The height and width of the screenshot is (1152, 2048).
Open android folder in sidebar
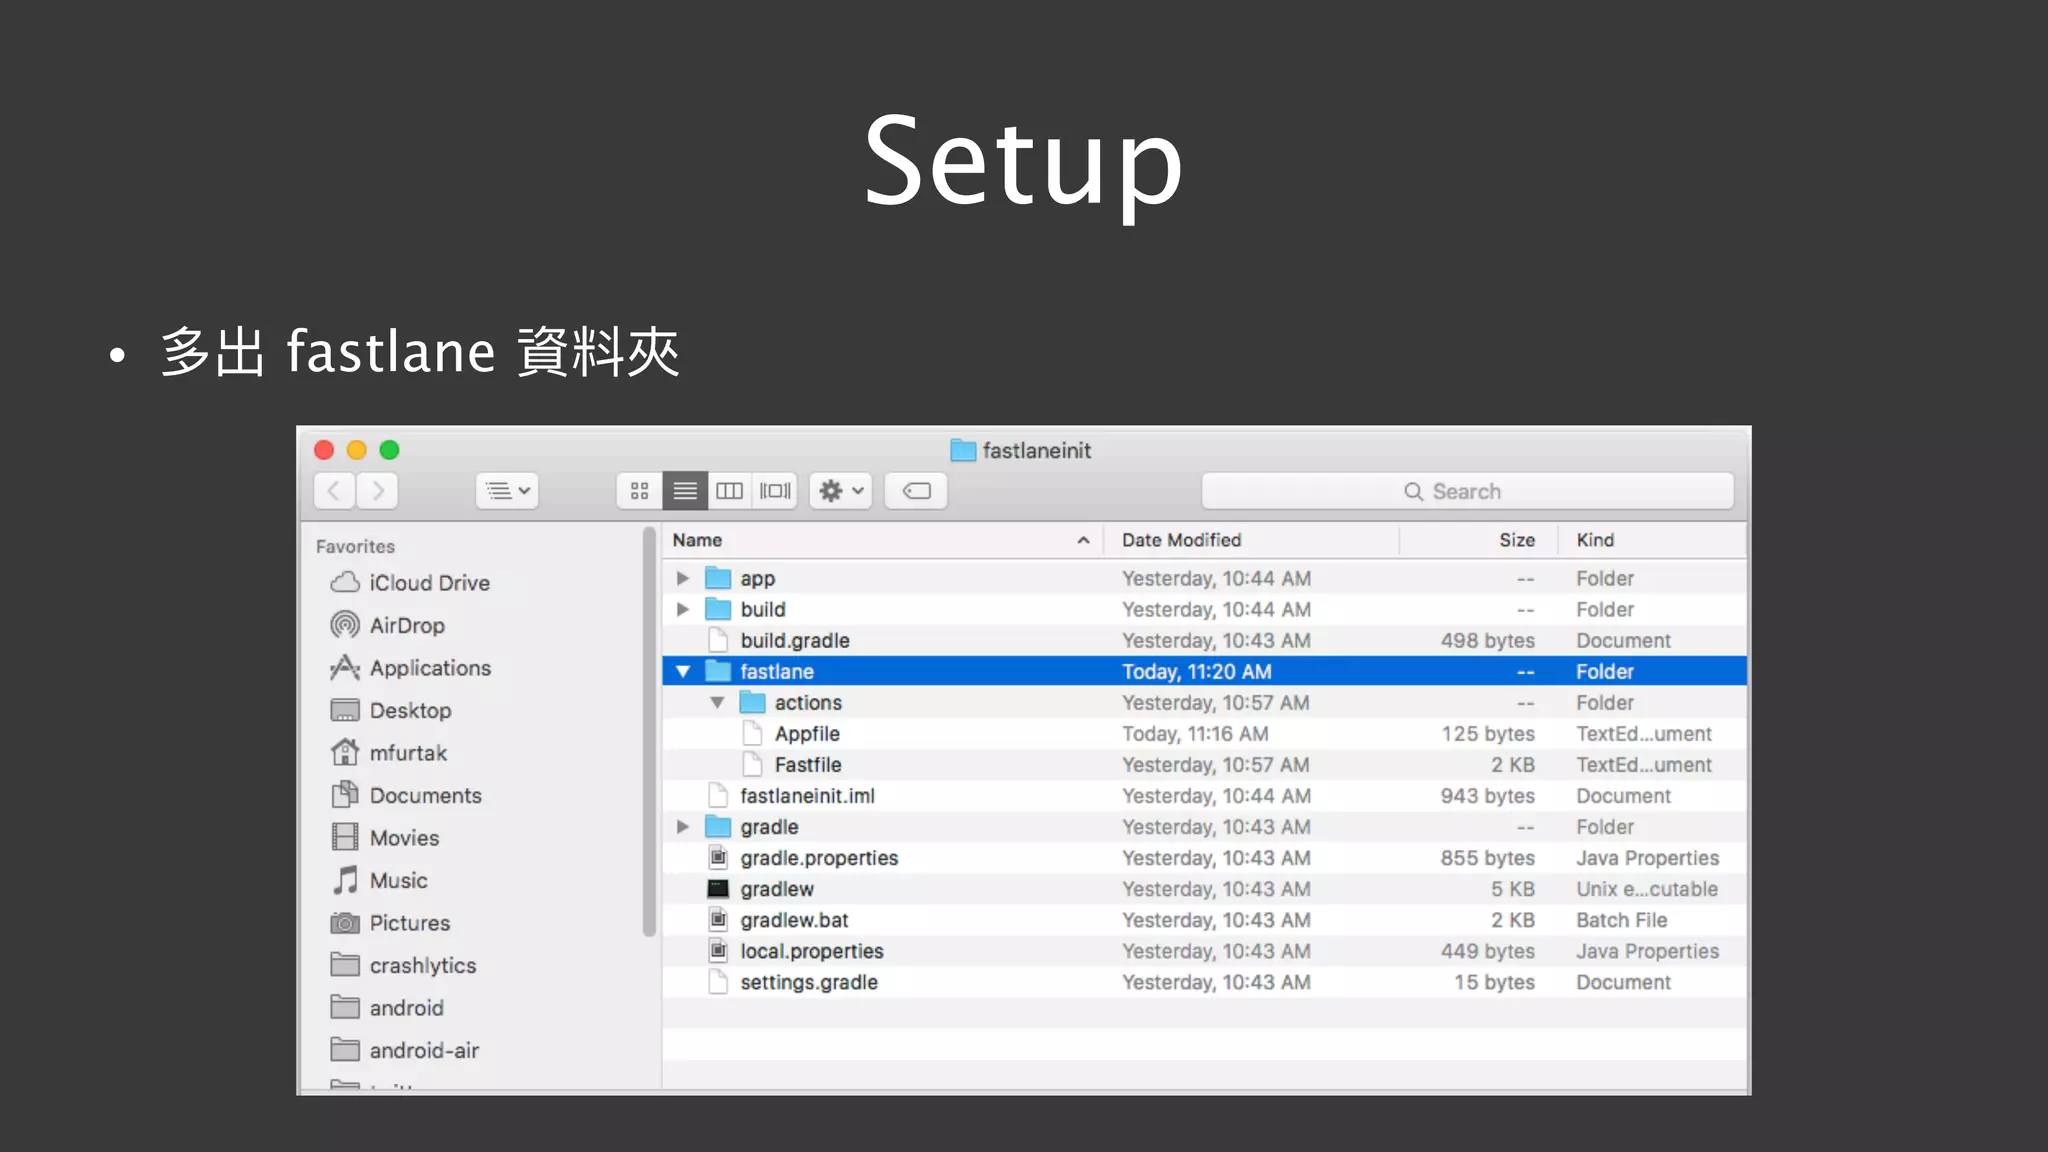(x=387, y=1008)
